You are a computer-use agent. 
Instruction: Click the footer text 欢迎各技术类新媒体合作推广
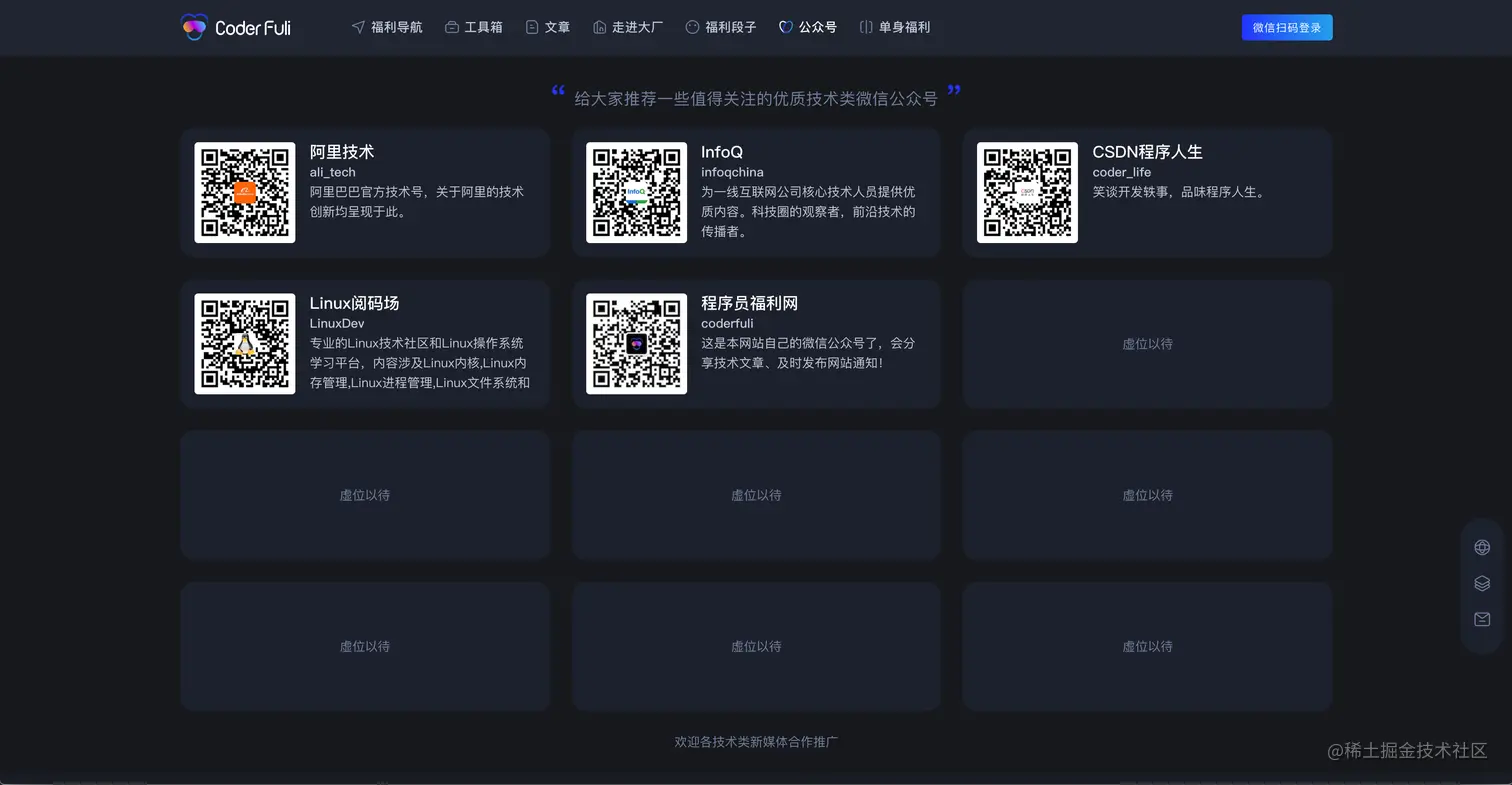756,741
